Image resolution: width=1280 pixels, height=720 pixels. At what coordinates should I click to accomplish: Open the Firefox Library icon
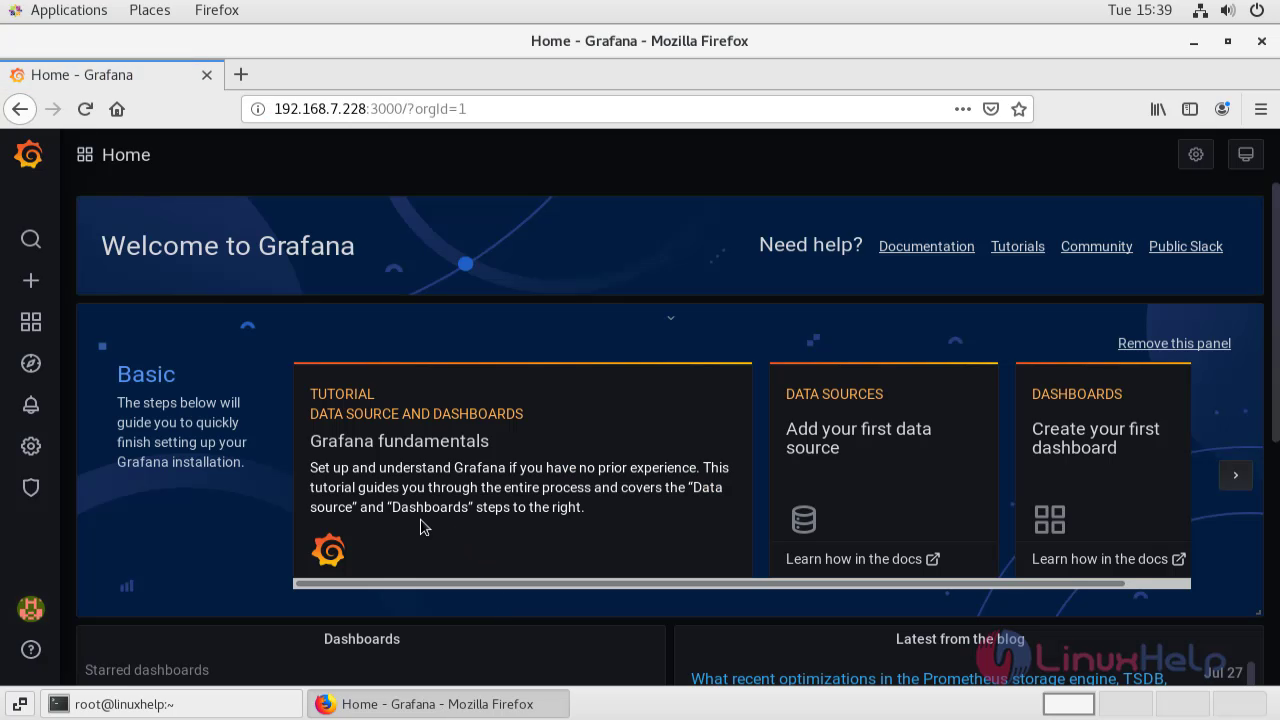[1158, 109]
